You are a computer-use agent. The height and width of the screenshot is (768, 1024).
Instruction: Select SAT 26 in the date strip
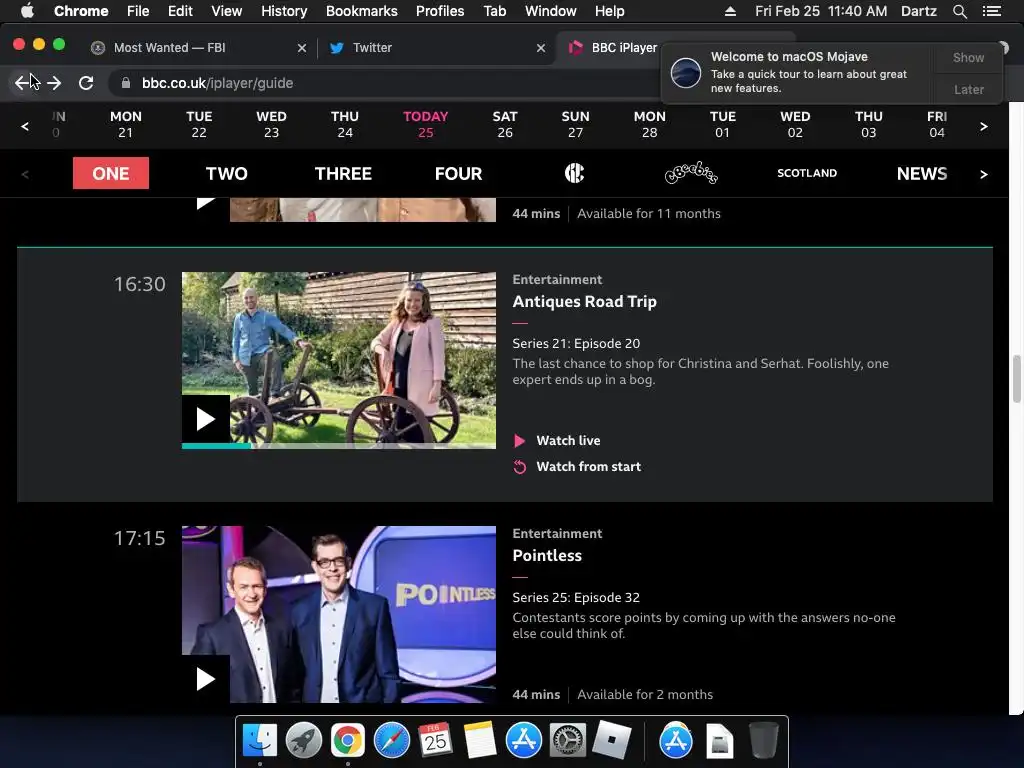pos(505,124)
